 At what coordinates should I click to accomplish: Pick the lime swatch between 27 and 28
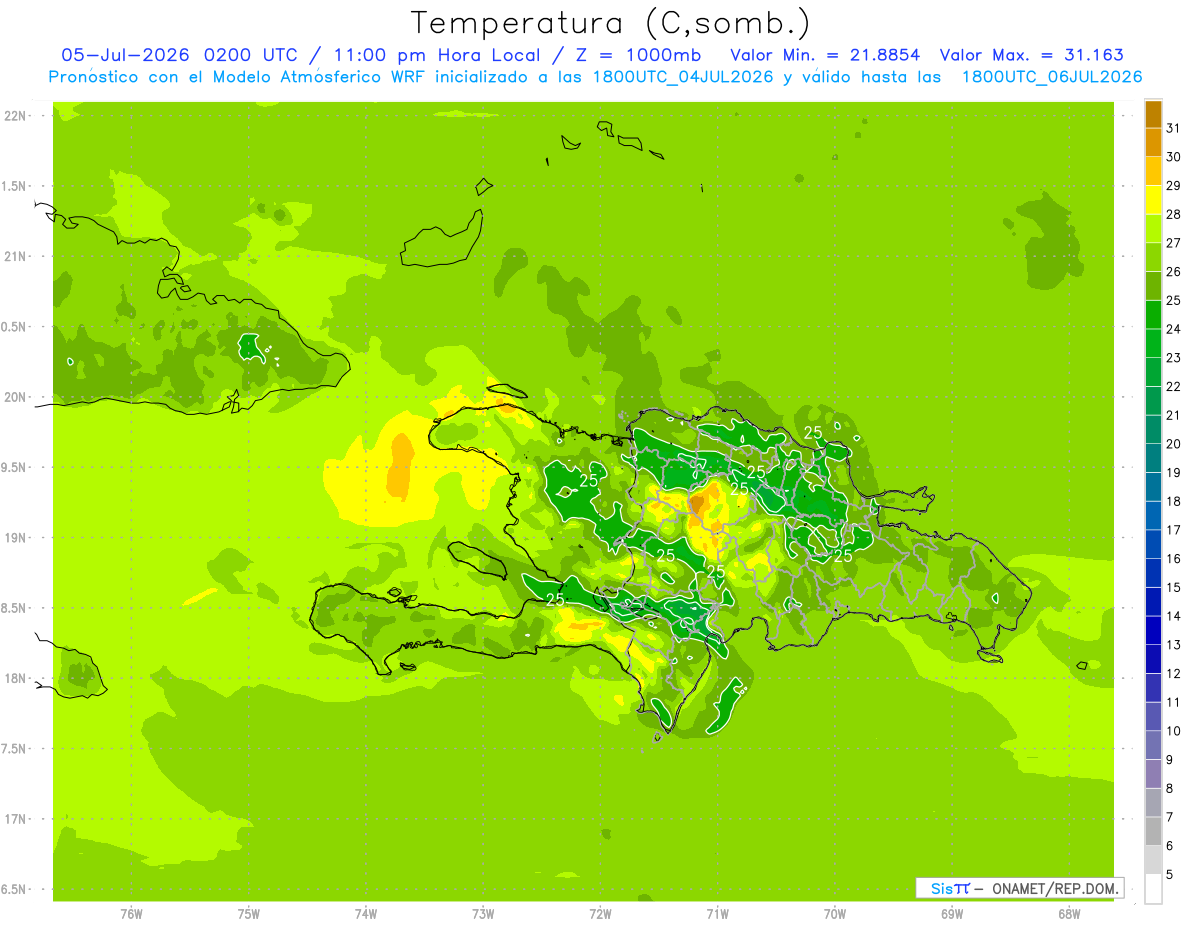[x=1153, y=228]
